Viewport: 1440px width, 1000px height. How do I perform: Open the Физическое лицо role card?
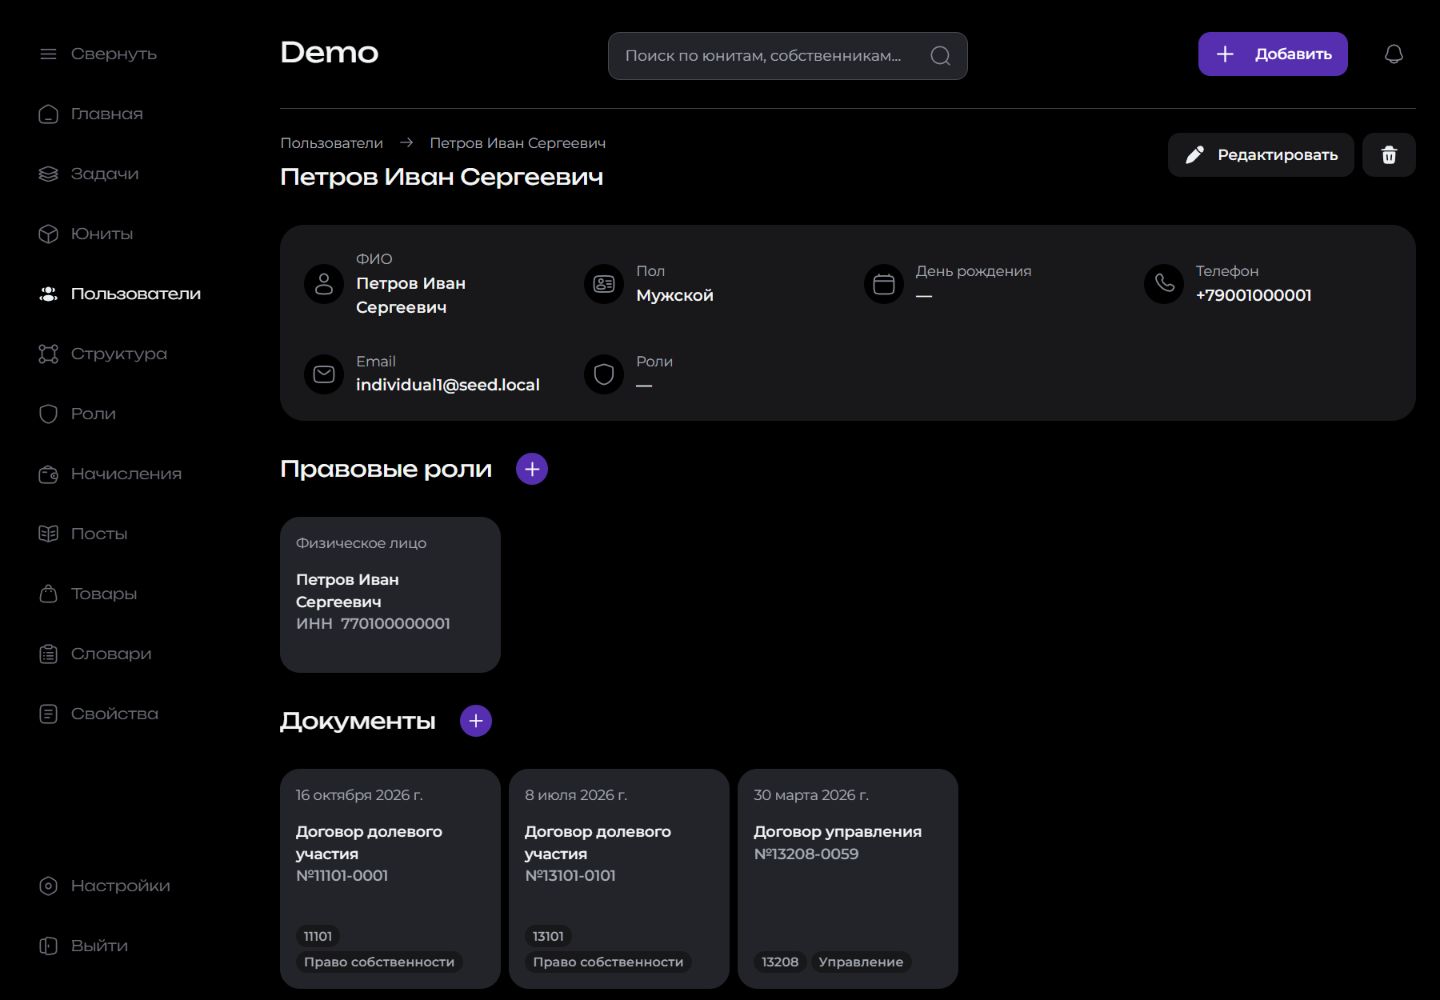(x=390, y=595)
